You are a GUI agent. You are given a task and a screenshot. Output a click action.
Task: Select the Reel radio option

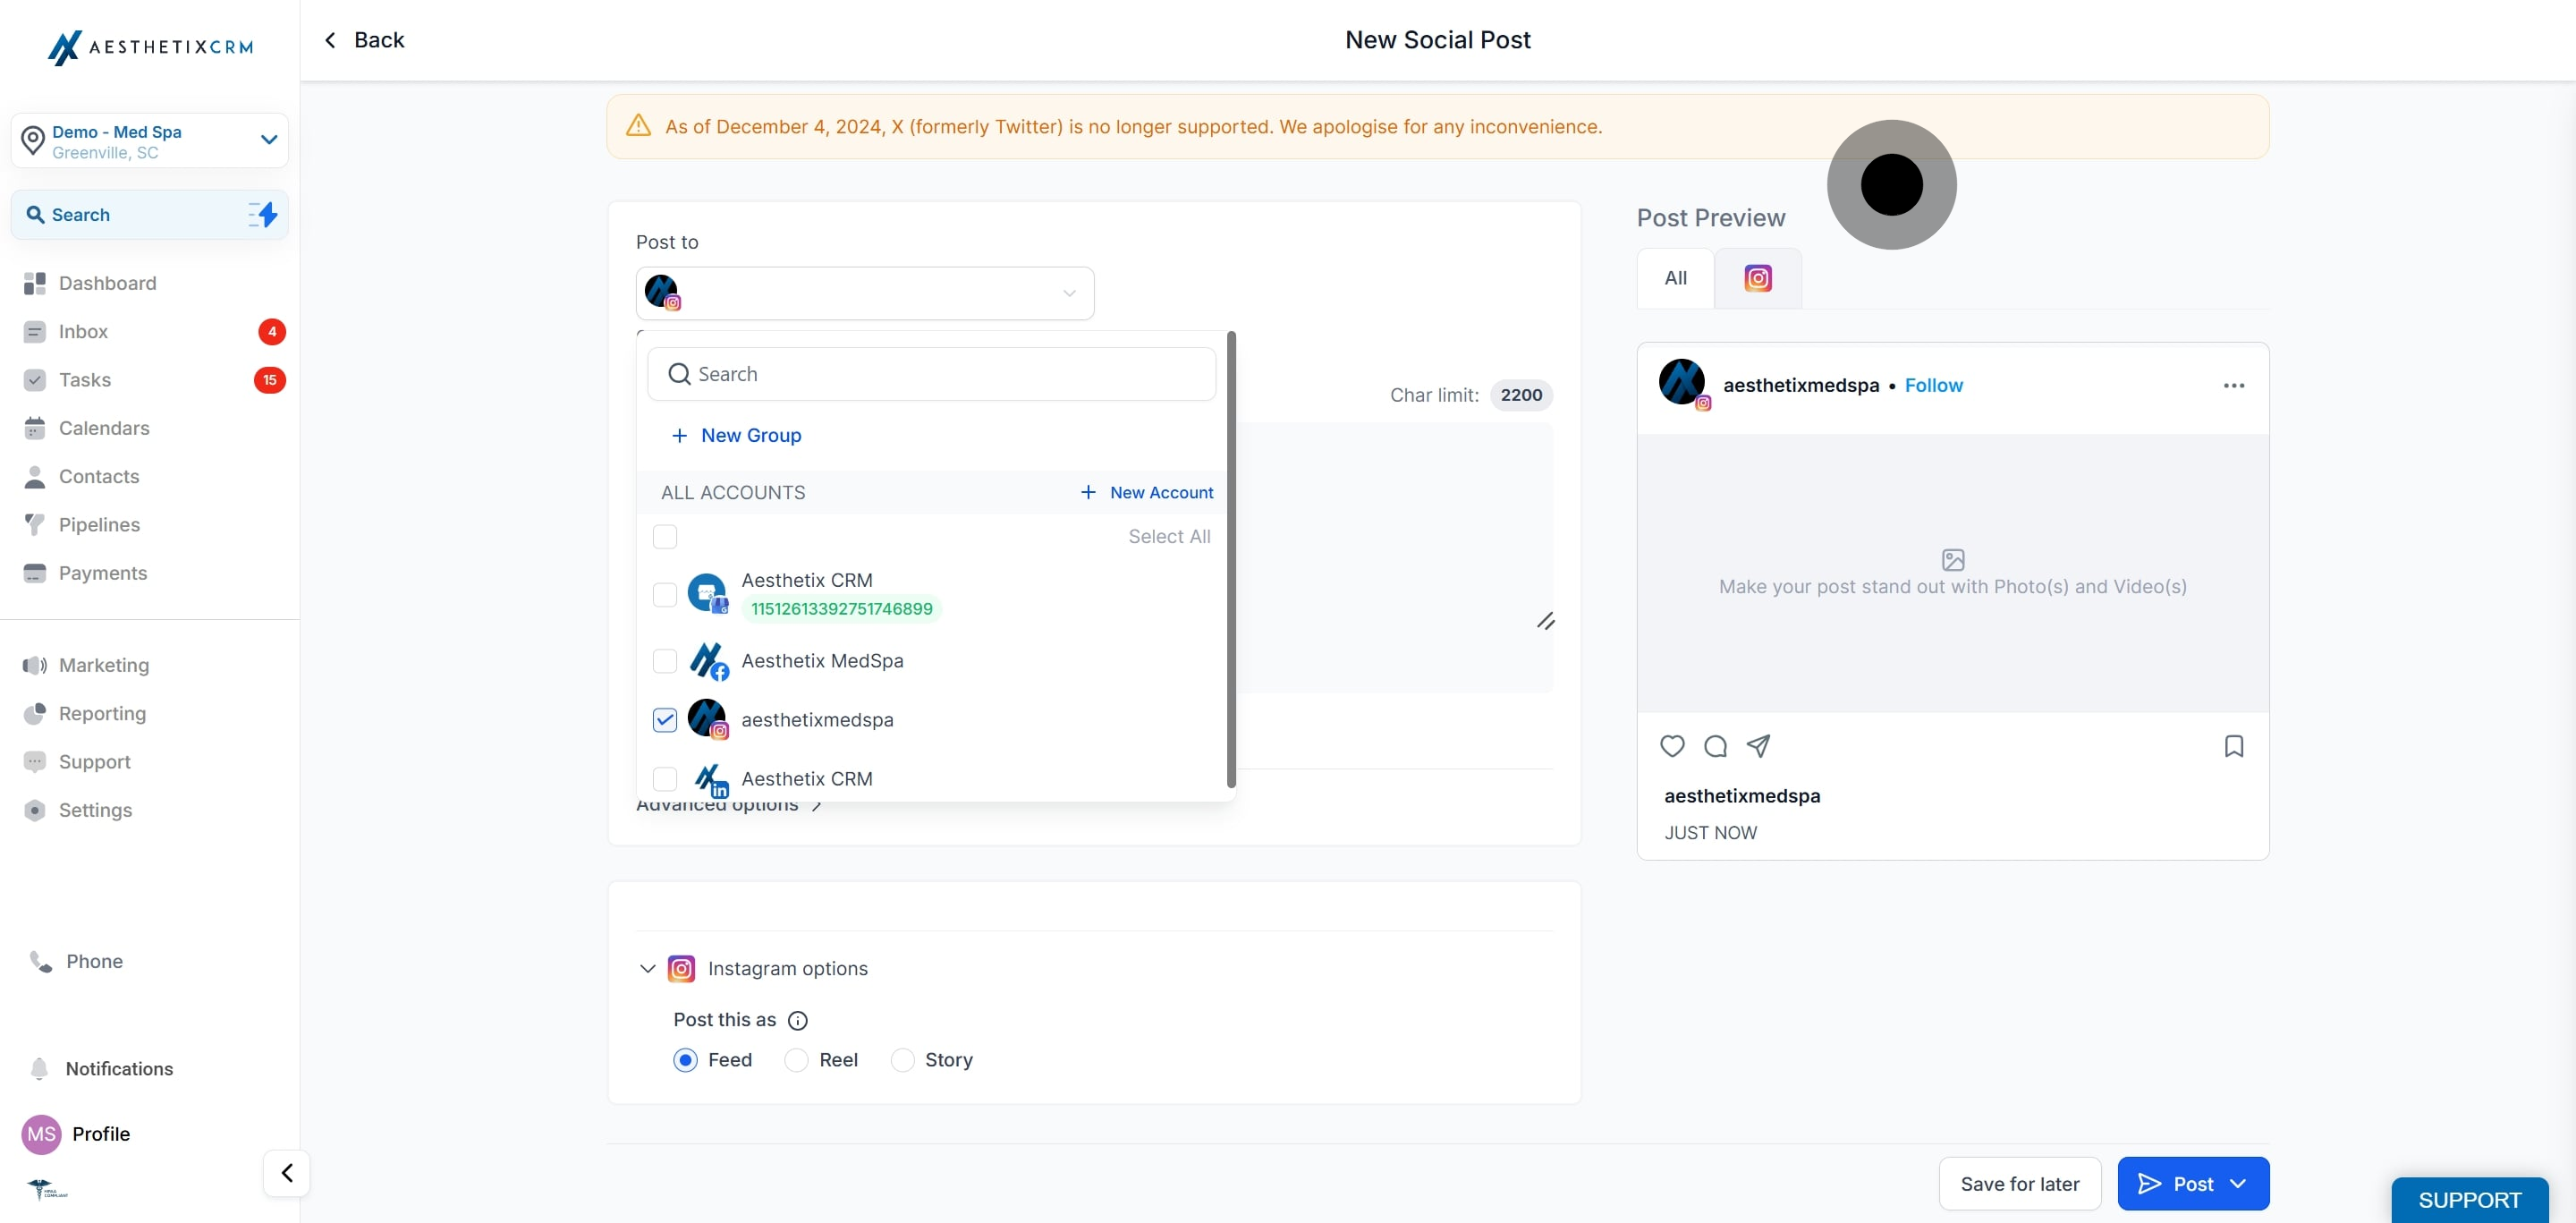point(796,1060)
